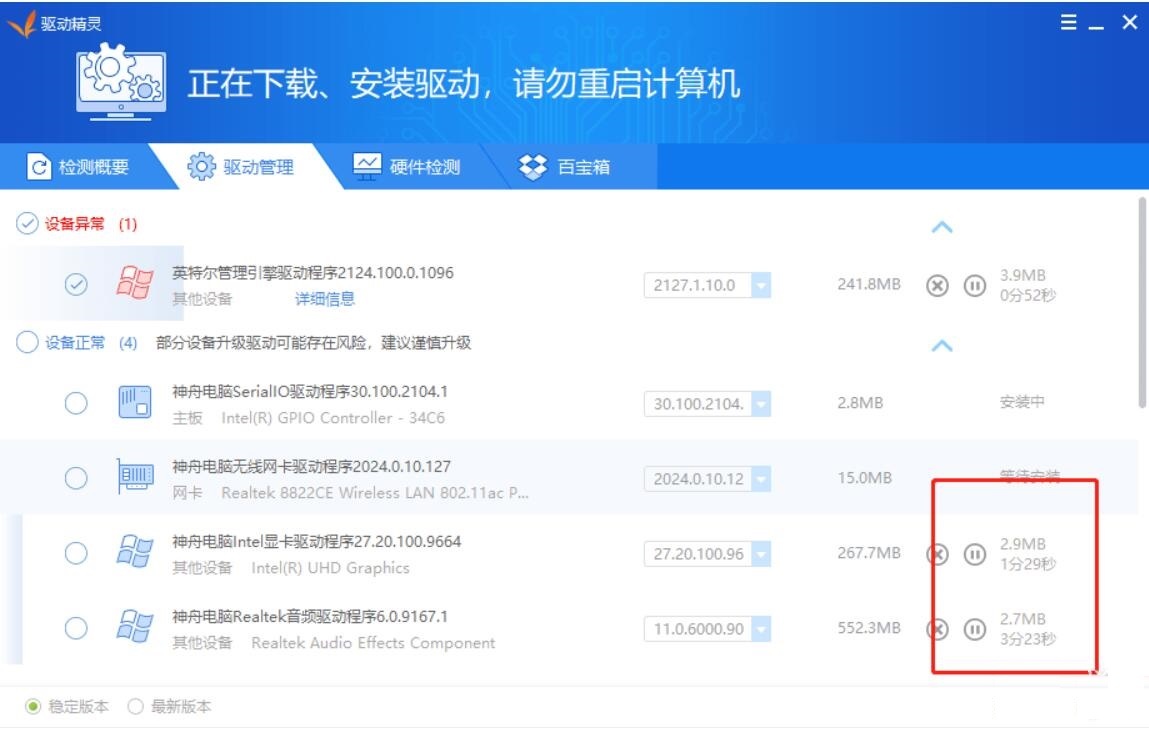Image resolution: width=1149 pixels, height=731 pixels.
Task: Select the SerialIO驱动程序 checkbox
Action: (x=76, y=403)
